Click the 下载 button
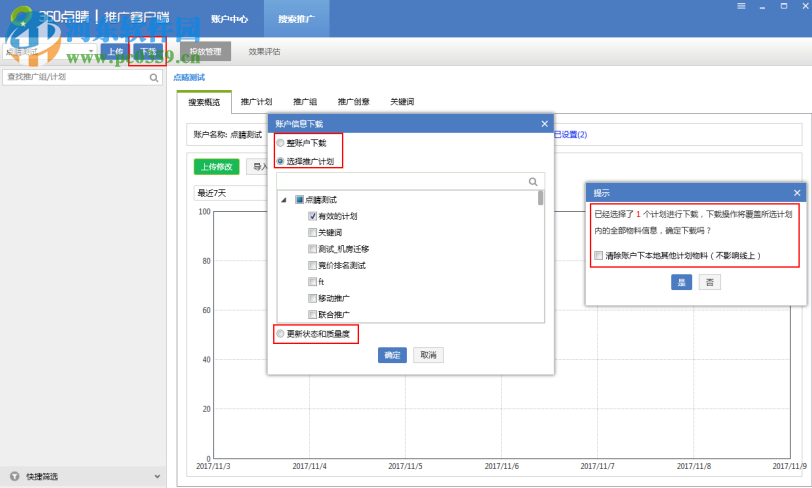812x488 pixels. 148,52
